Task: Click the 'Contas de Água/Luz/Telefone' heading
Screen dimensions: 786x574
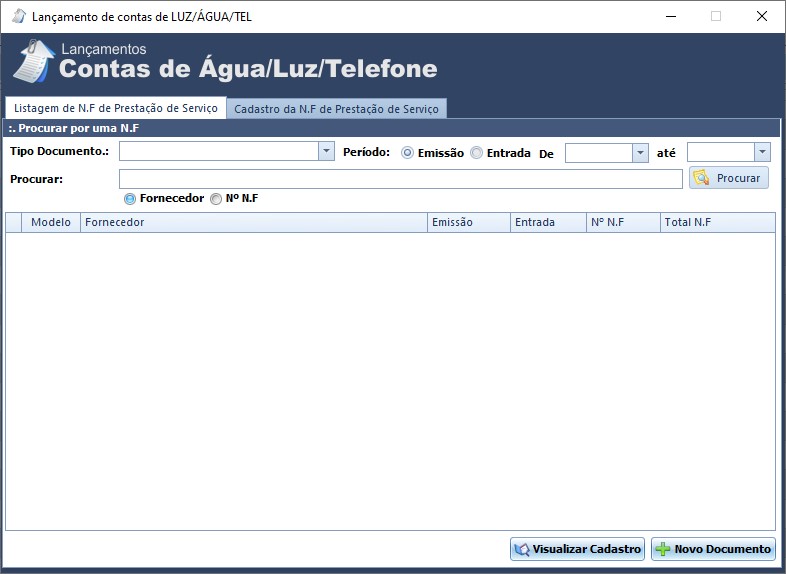Action: point(248,69)
